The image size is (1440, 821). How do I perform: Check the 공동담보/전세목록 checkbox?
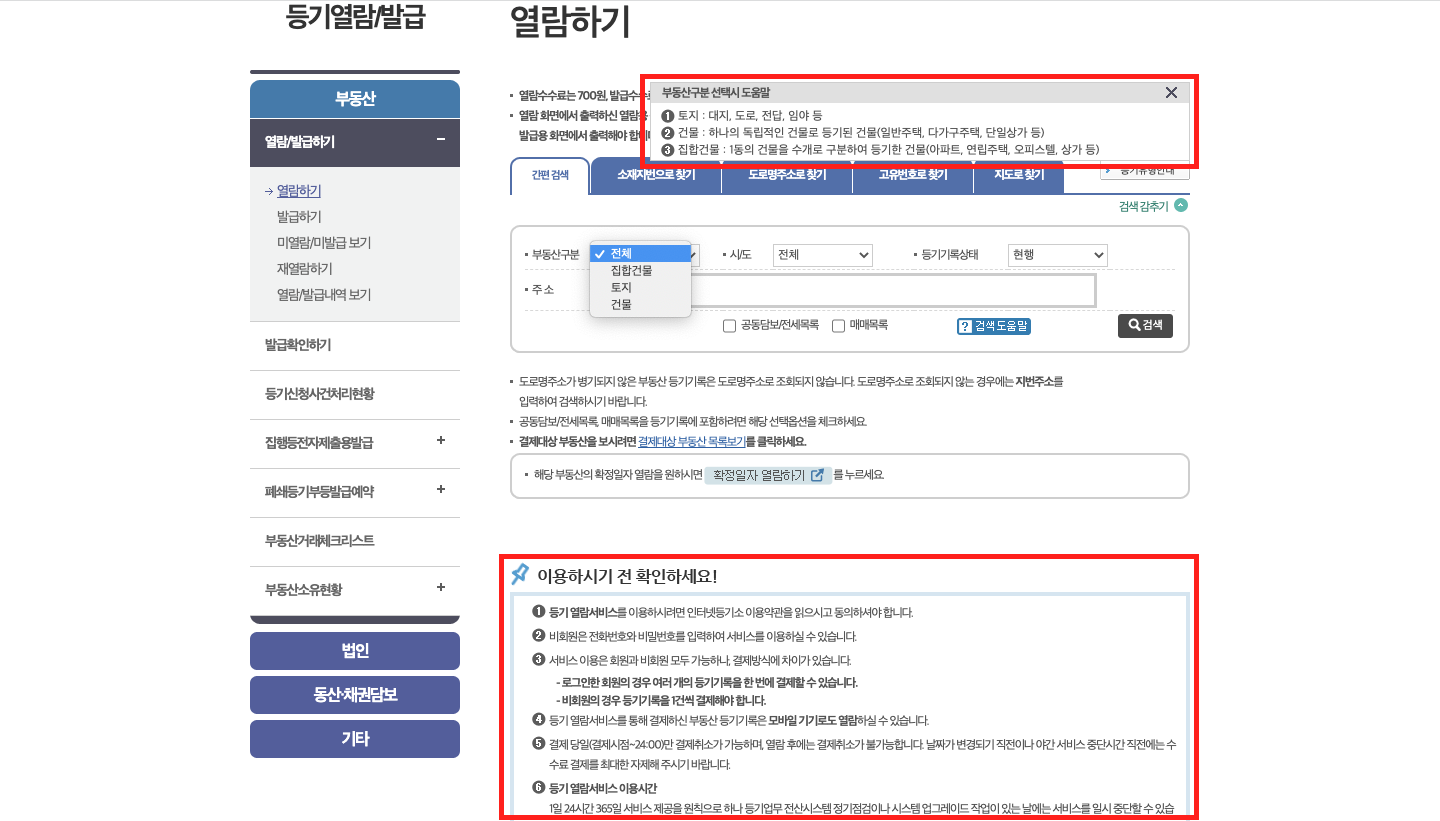[729, 325]
